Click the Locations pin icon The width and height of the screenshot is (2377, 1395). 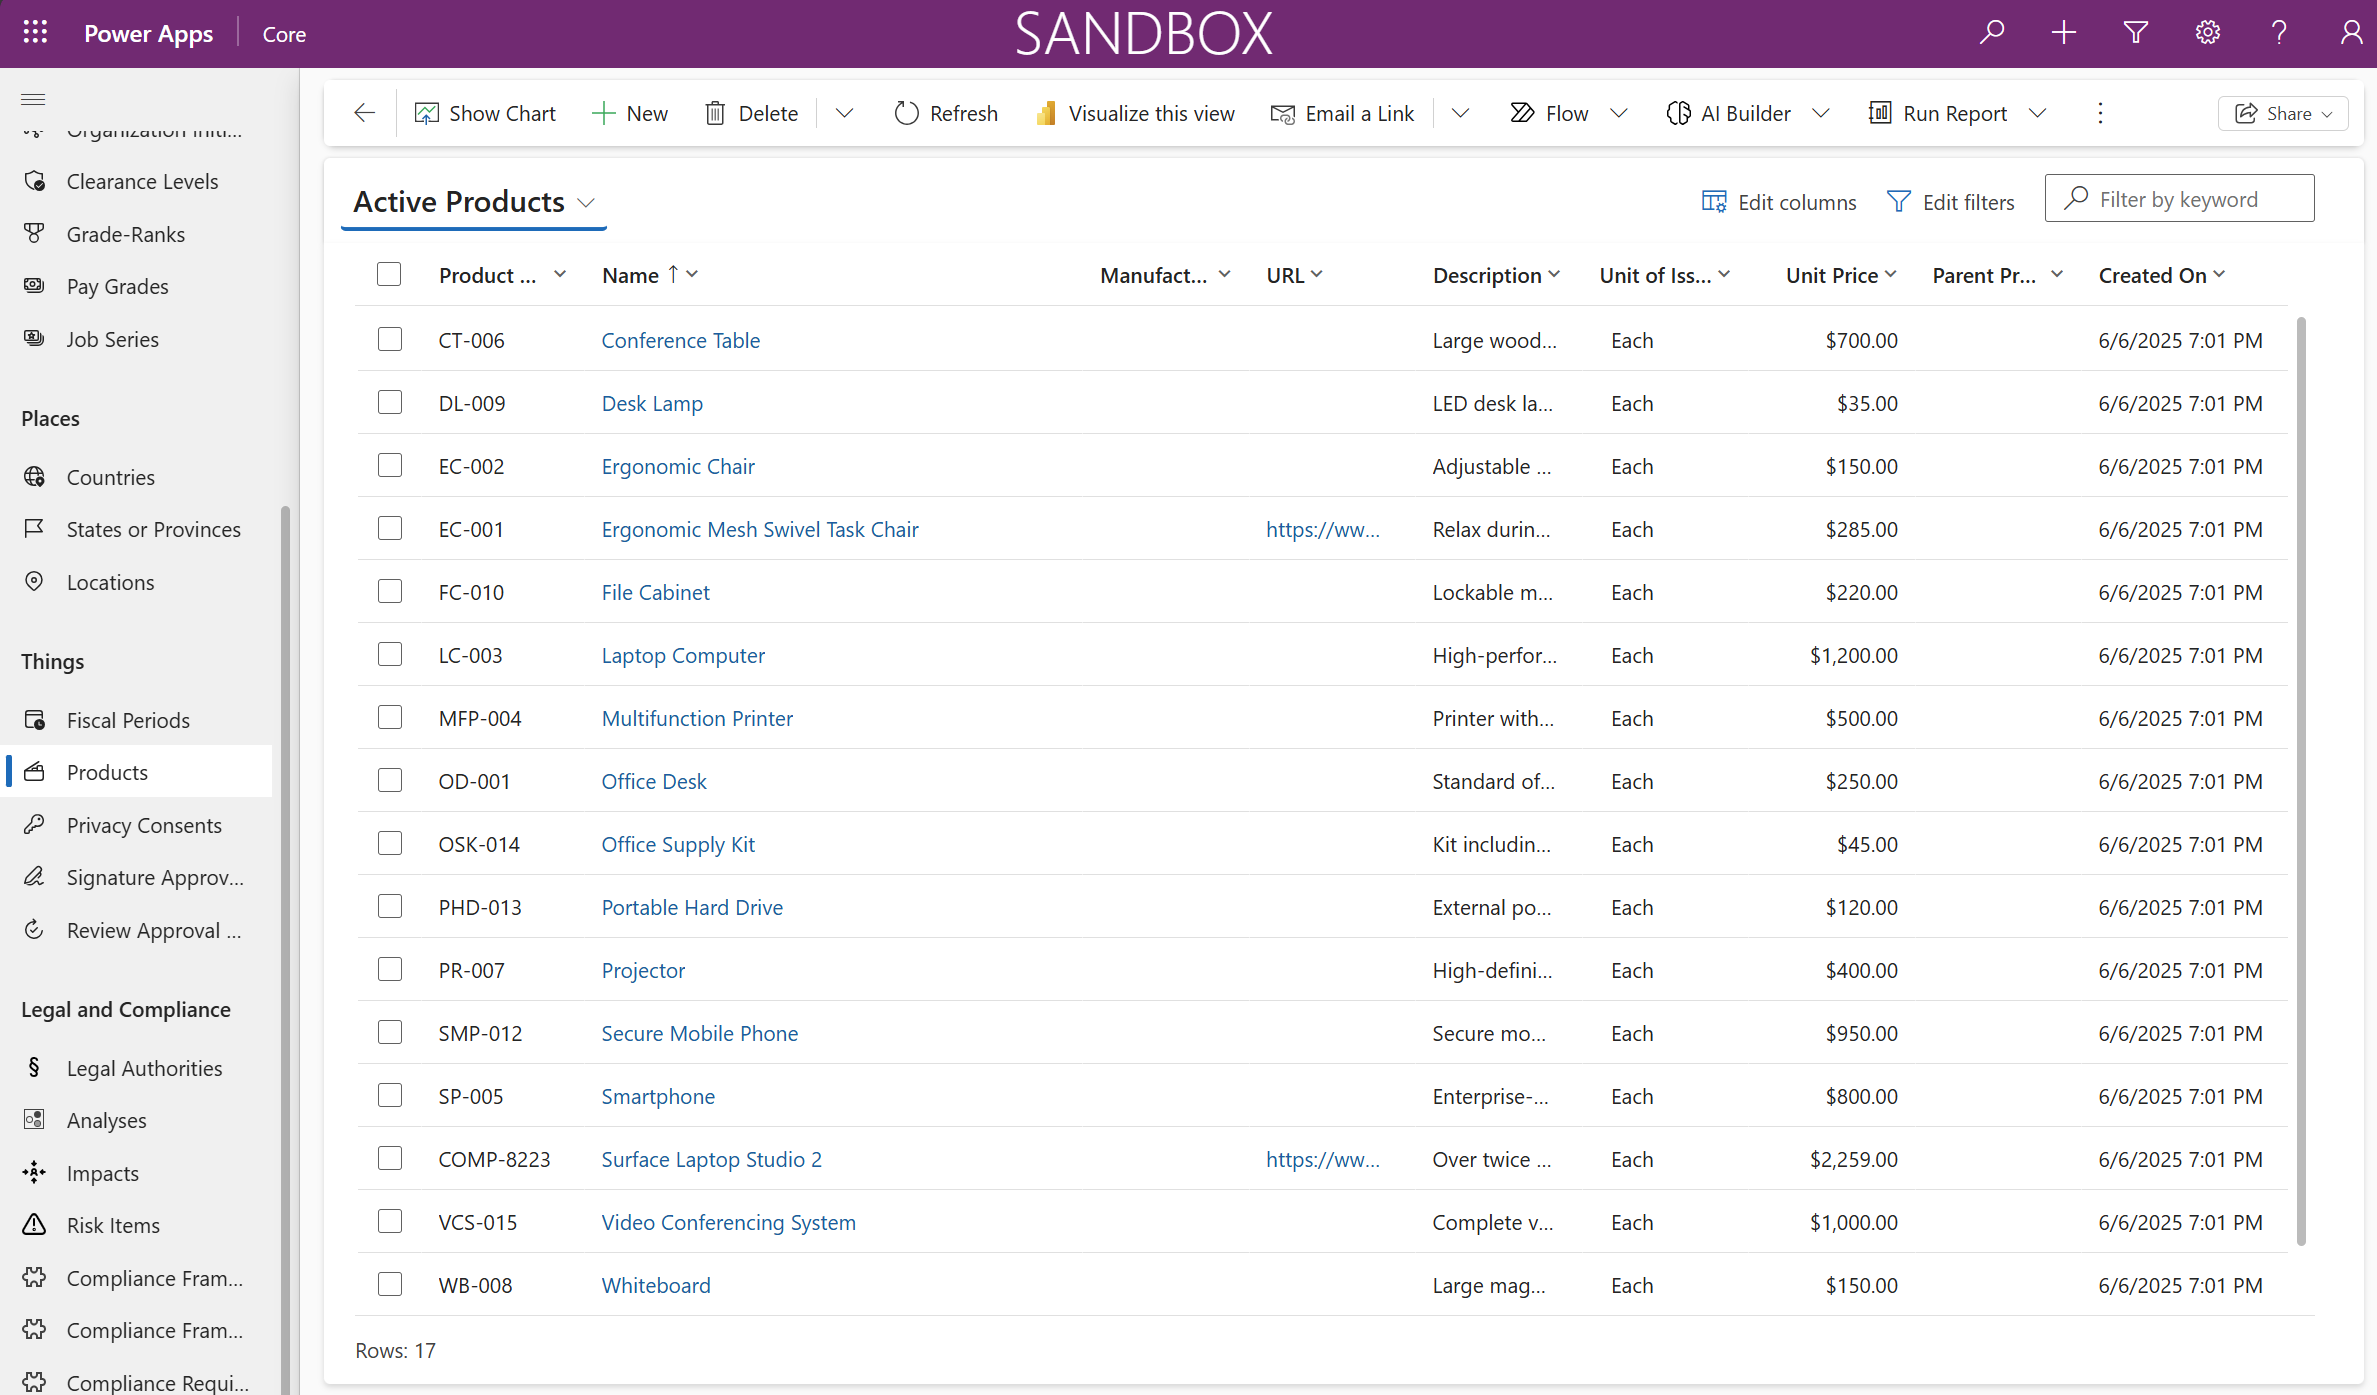[34, 581]
